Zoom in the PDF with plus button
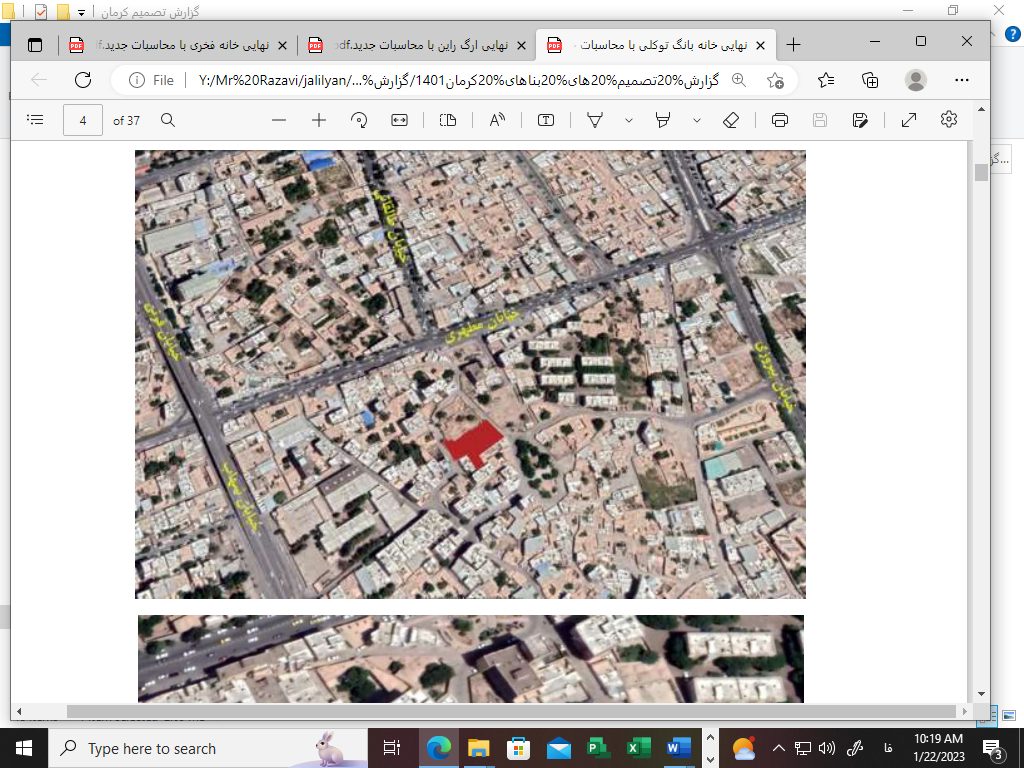Screen dimensions: 1024x768 tap(319, 120)
